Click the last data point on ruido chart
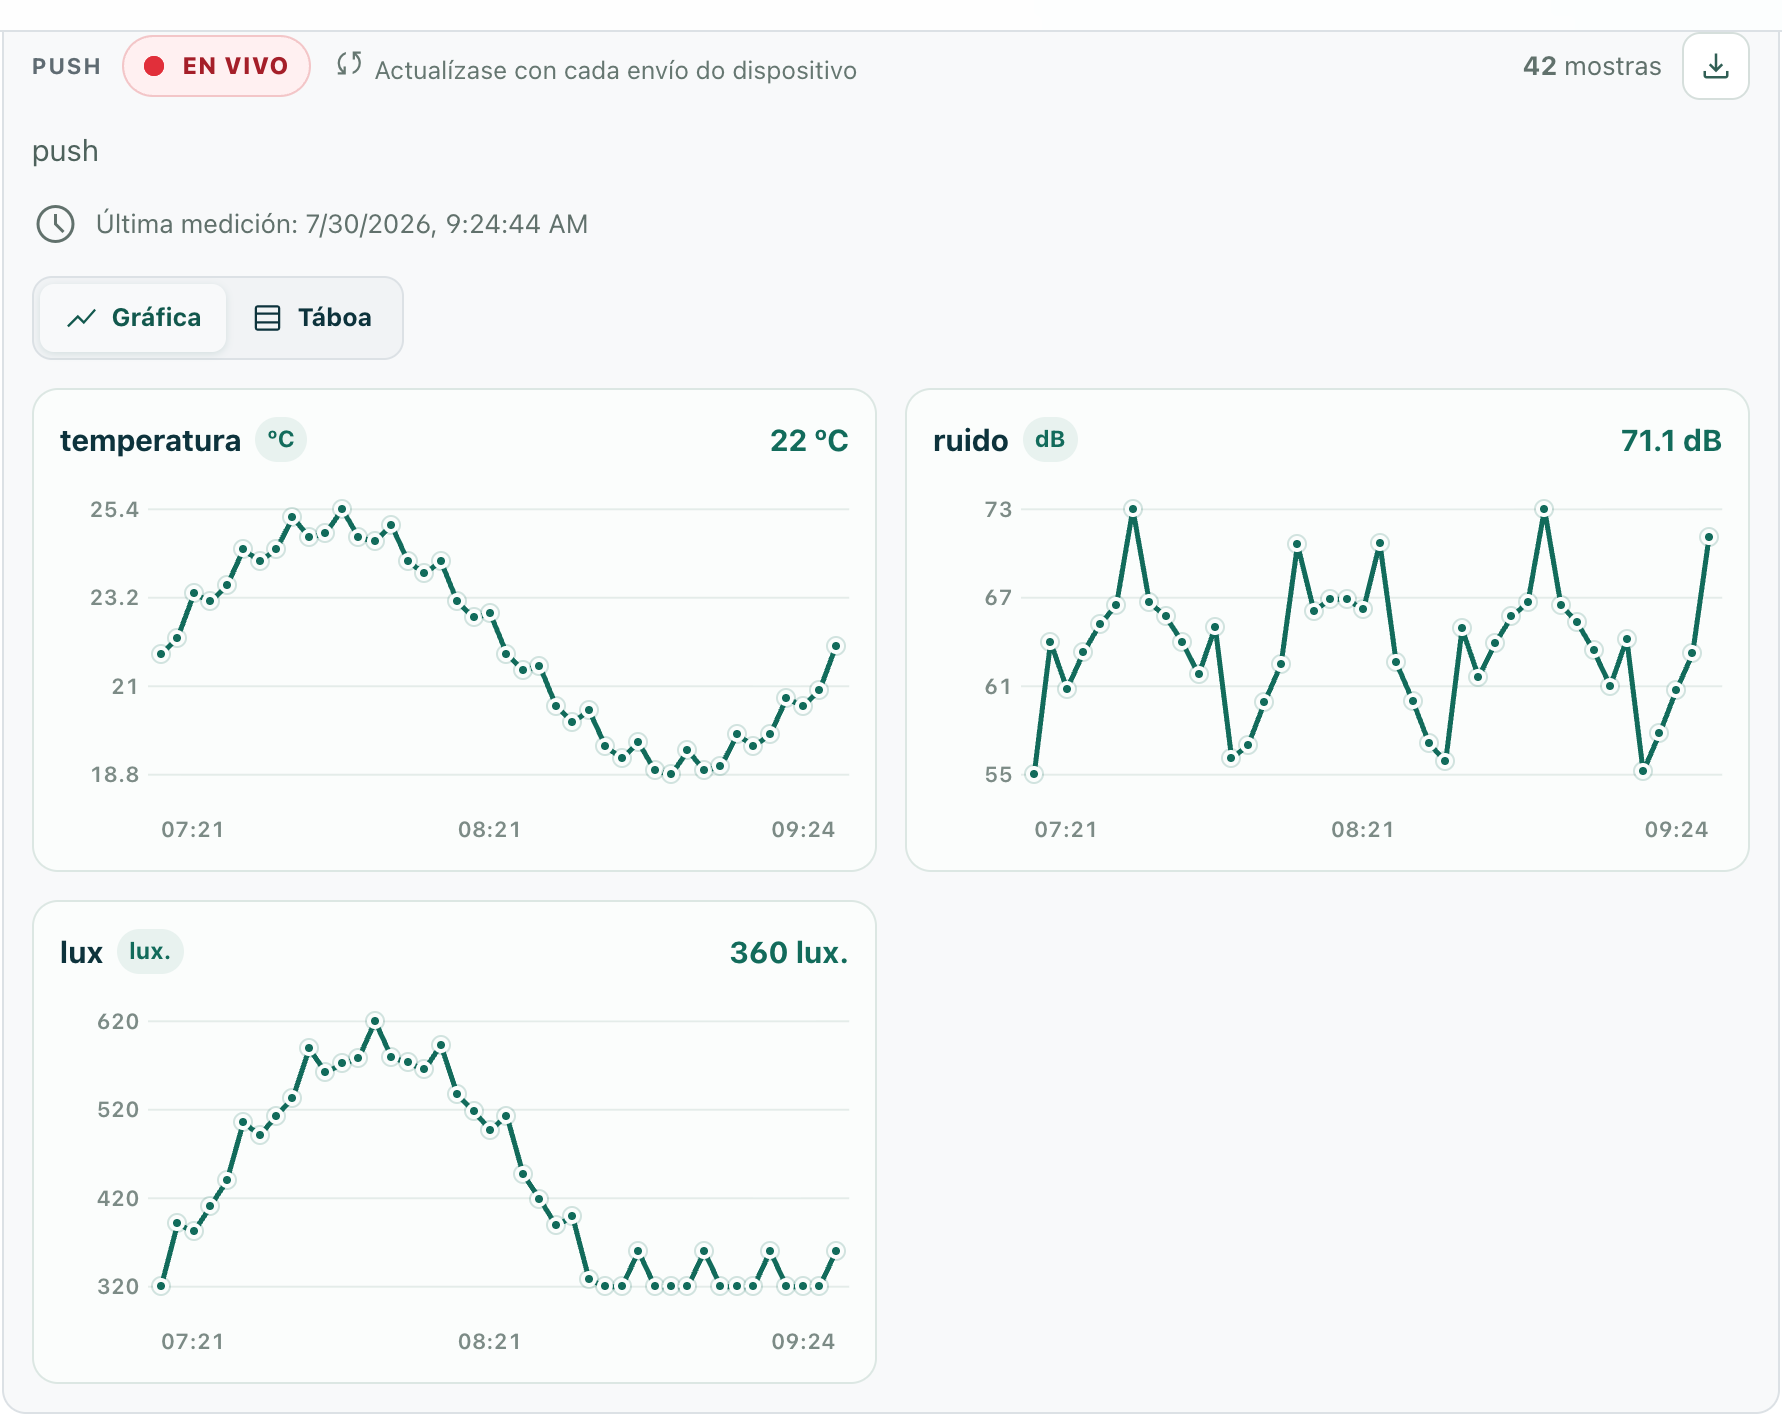 pyautogui.click(x=1709, y=537)
